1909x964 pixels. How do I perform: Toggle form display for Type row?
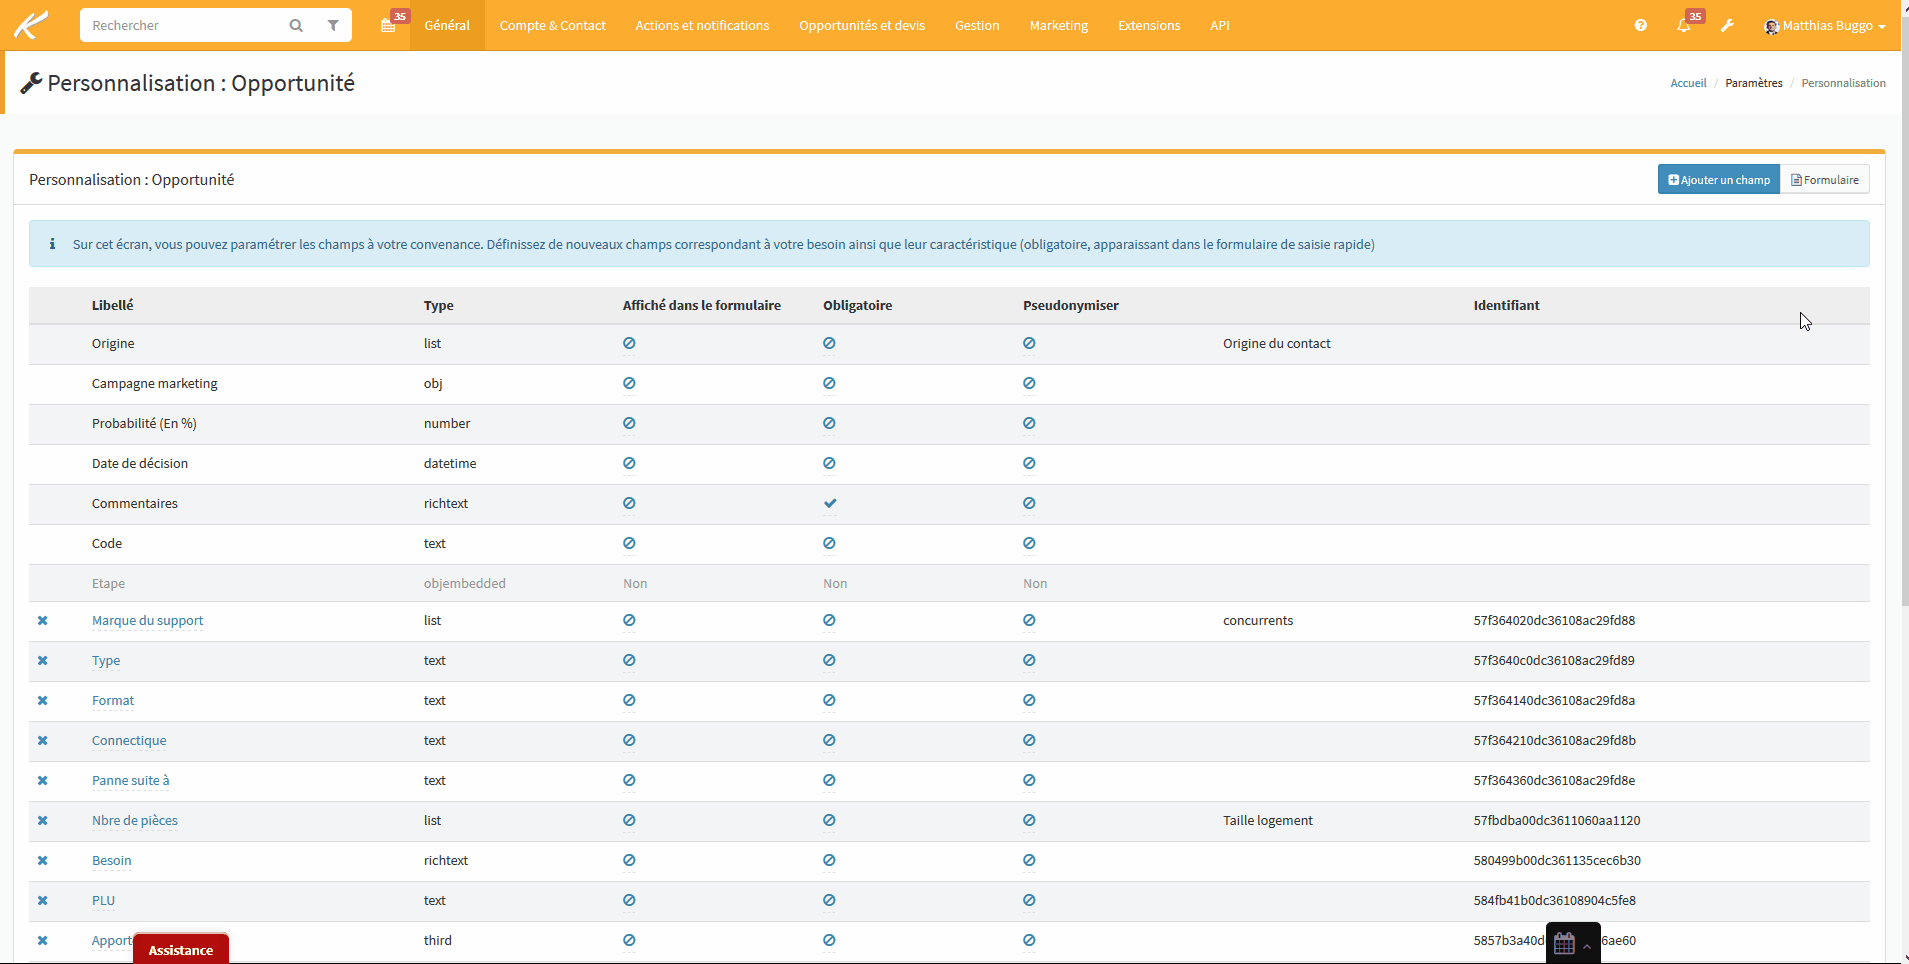pos(629,660)
